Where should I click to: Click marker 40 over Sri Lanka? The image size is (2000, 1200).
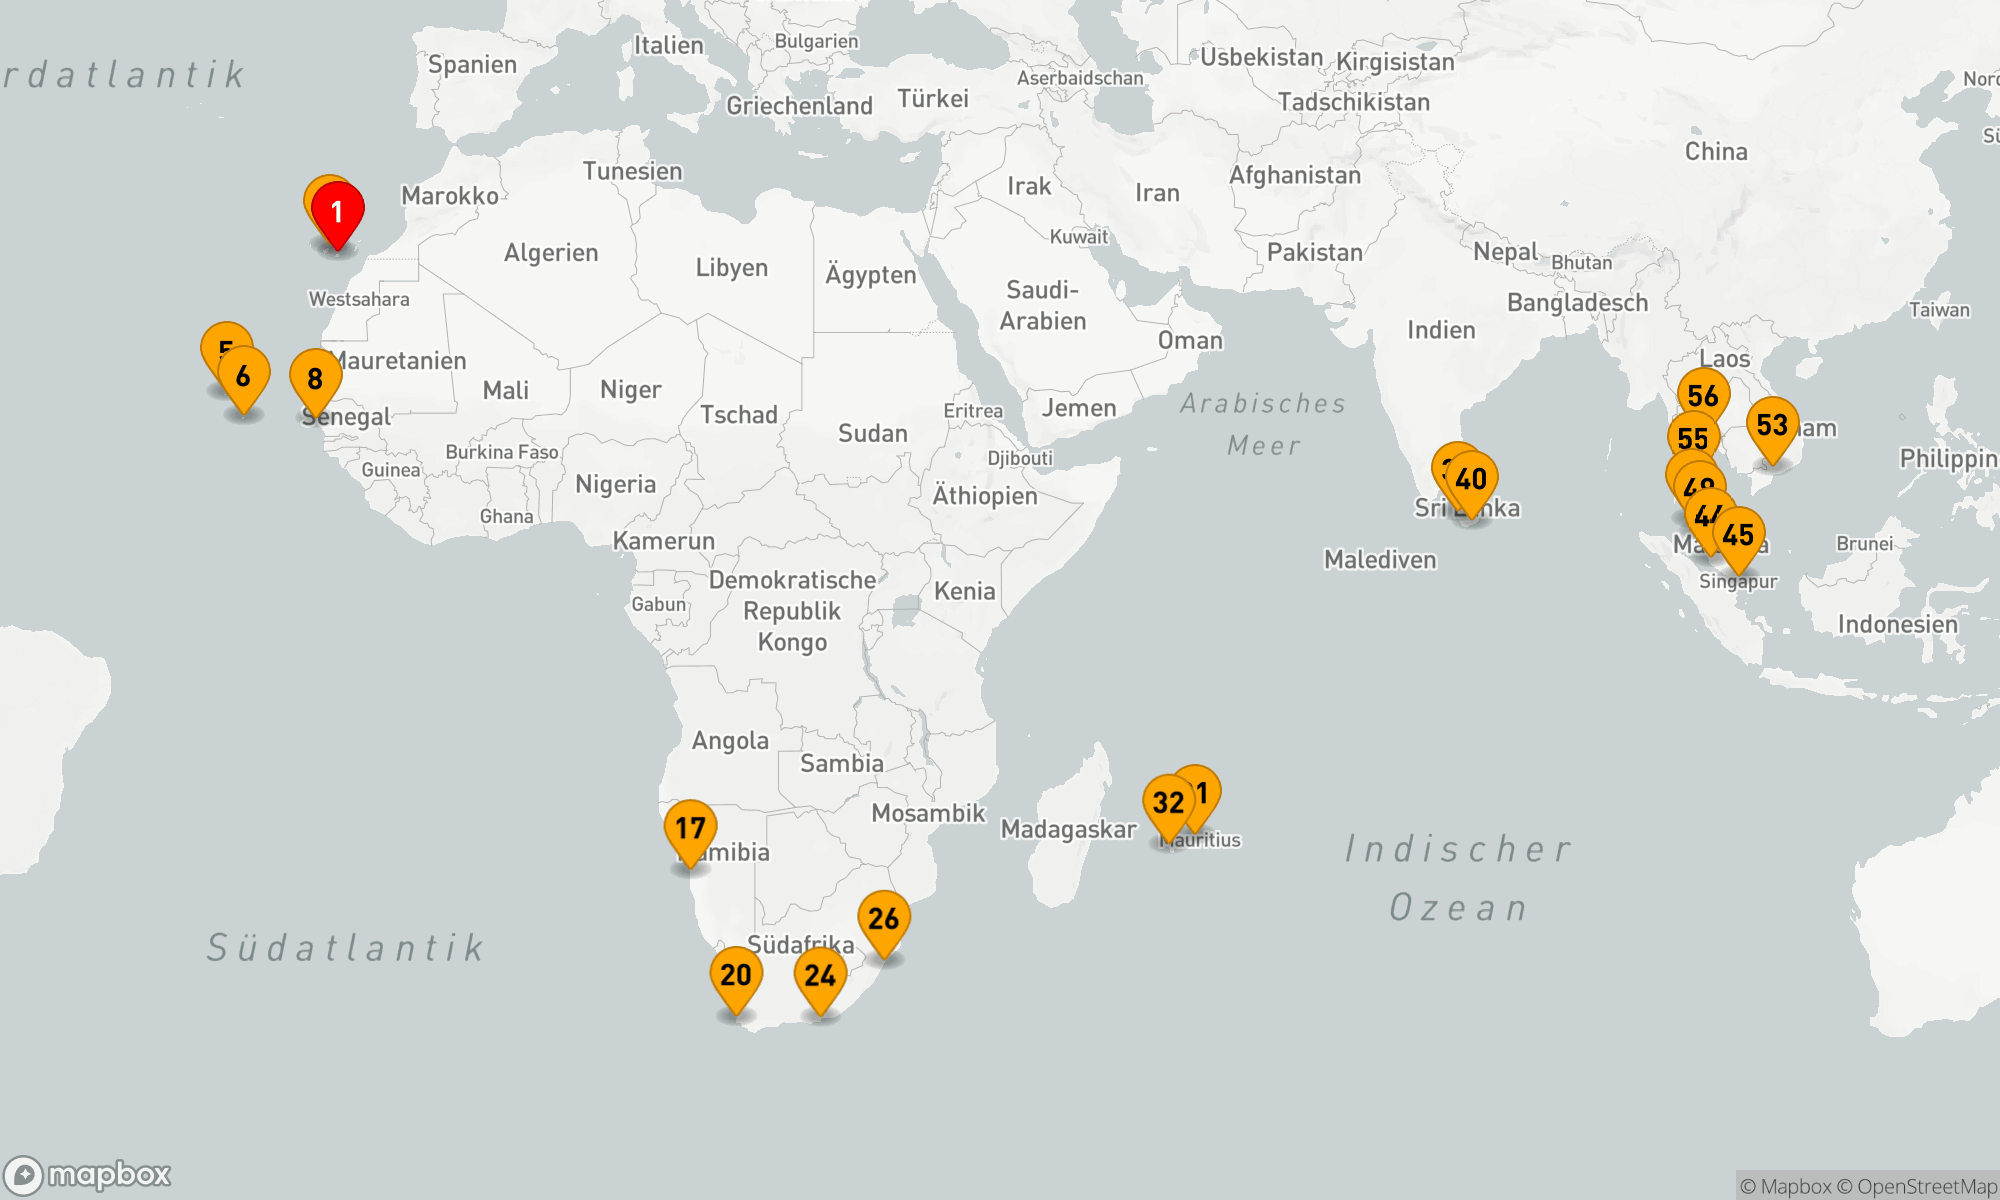[1471, 478]
